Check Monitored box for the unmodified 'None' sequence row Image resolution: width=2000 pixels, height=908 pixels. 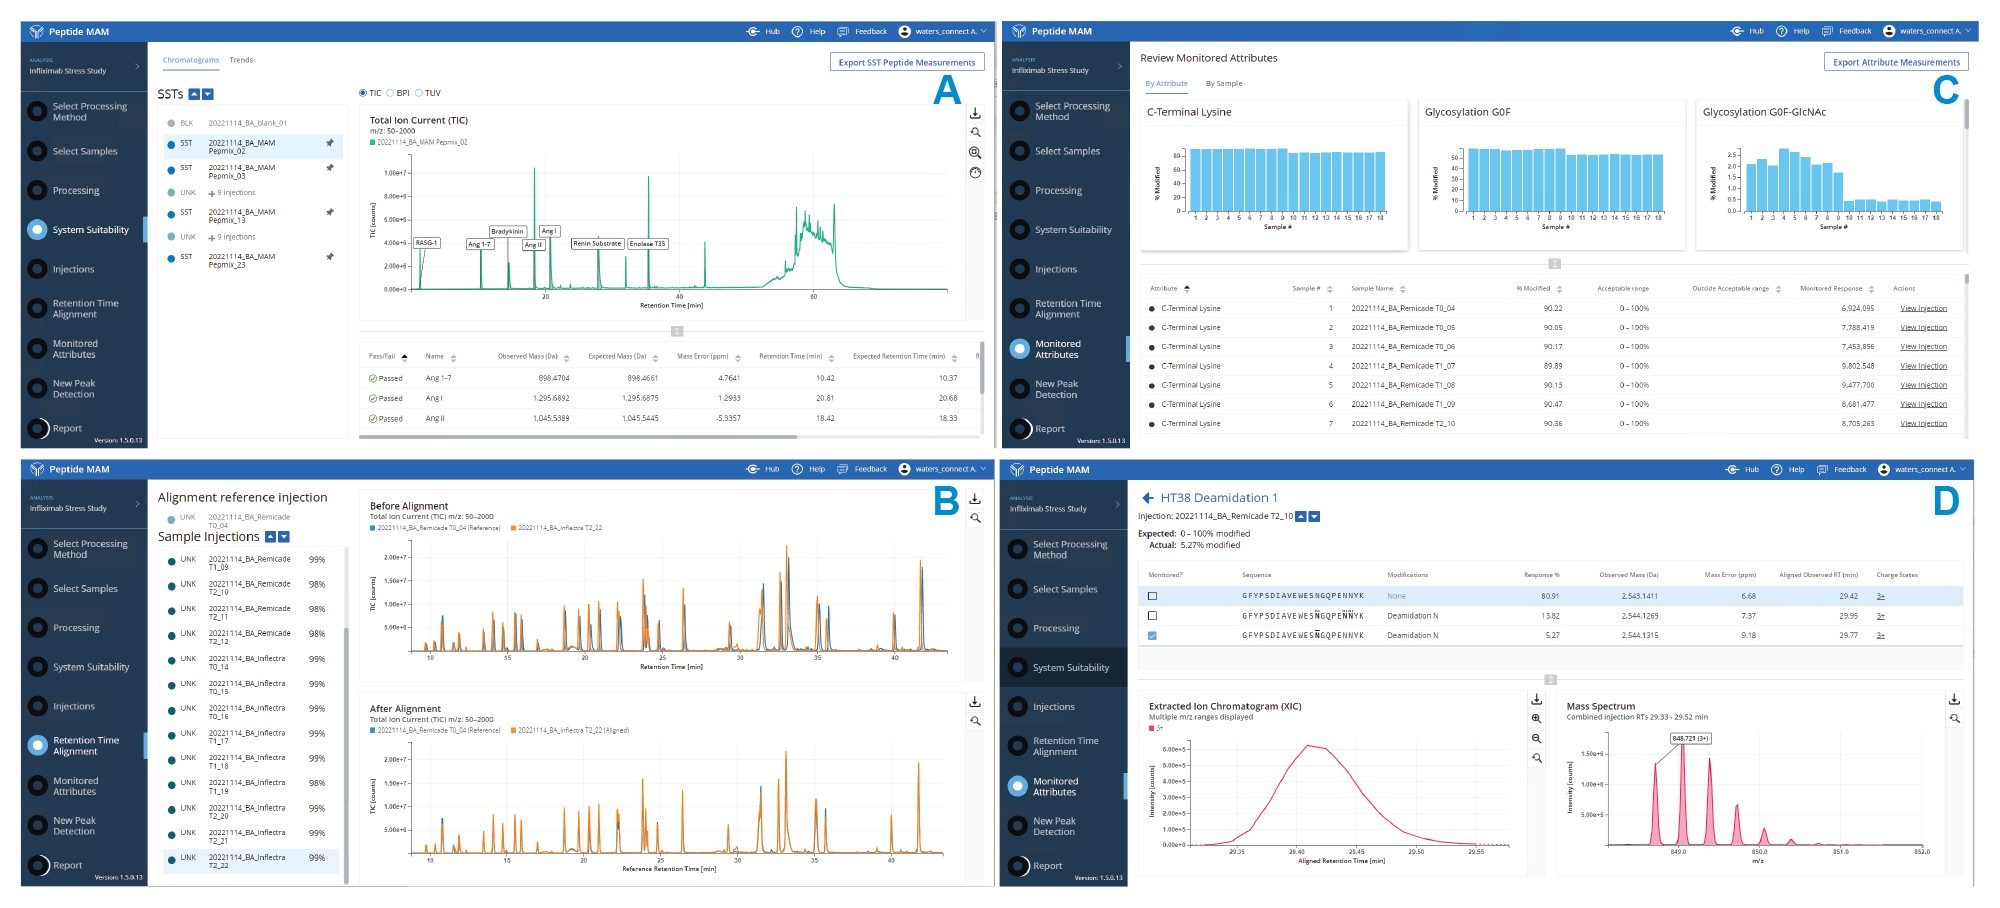click(x=1152, y=596)
